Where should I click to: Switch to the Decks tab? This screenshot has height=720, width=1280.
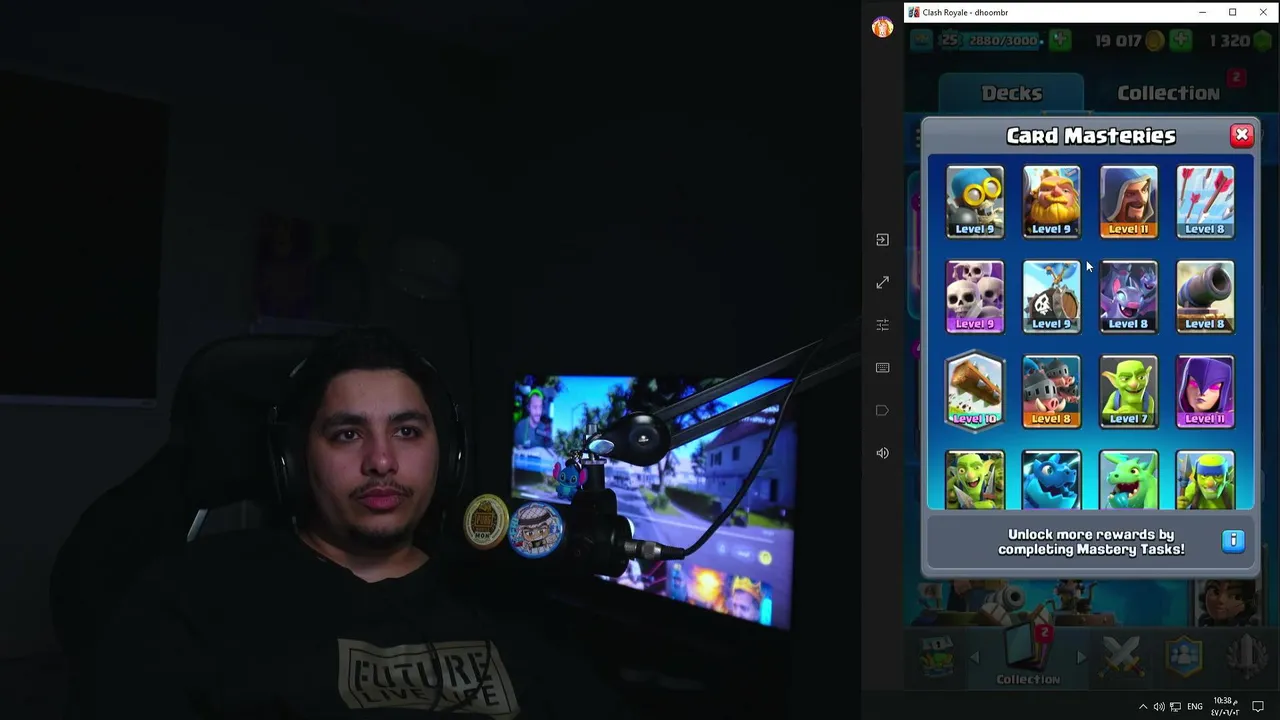point(1011,93)
